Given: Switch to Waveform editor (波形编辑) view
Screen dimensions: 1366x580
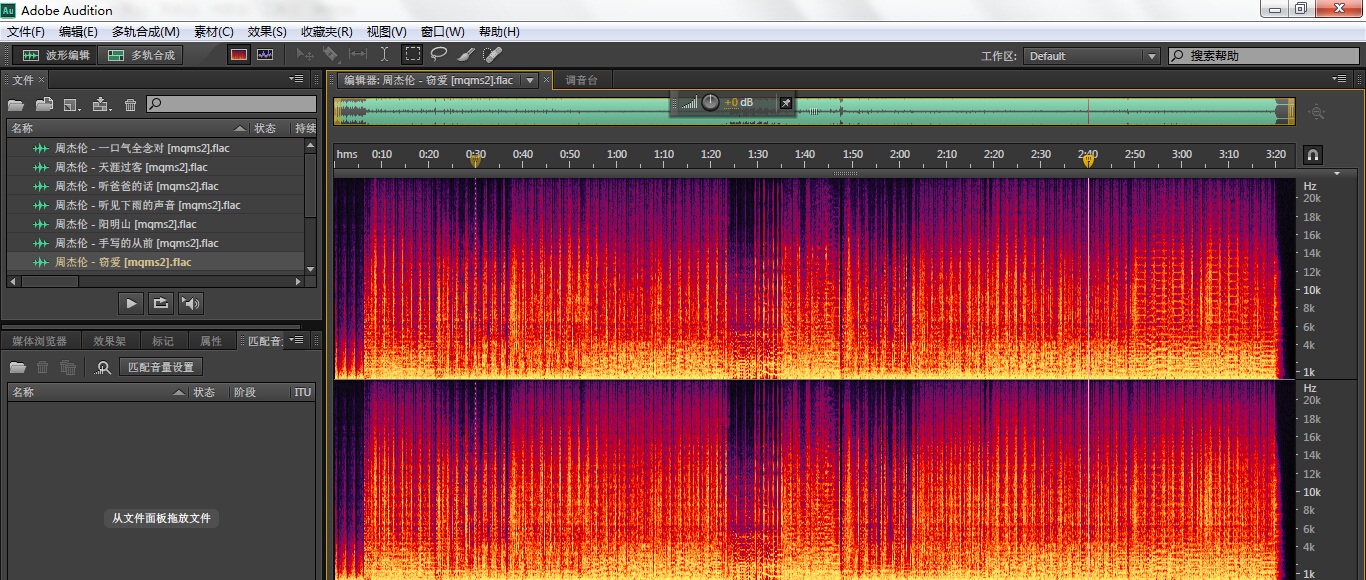Looking at the screenshot, I should click(56, 55).
